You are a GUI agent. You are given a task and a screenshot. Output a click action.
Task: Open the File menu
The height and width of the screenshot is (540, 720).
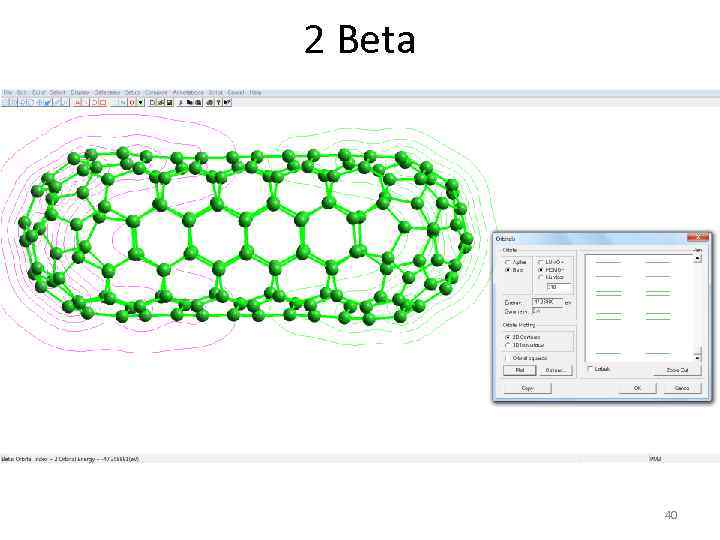(x=7, y=92)
